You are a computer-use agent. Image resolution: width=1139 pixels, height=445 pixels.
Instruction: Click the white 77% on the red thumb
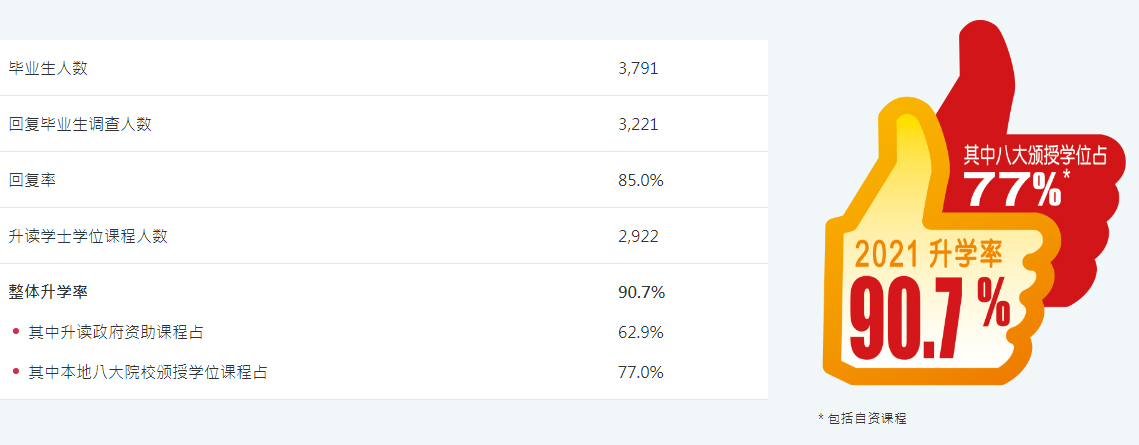tap(1011, 189)
